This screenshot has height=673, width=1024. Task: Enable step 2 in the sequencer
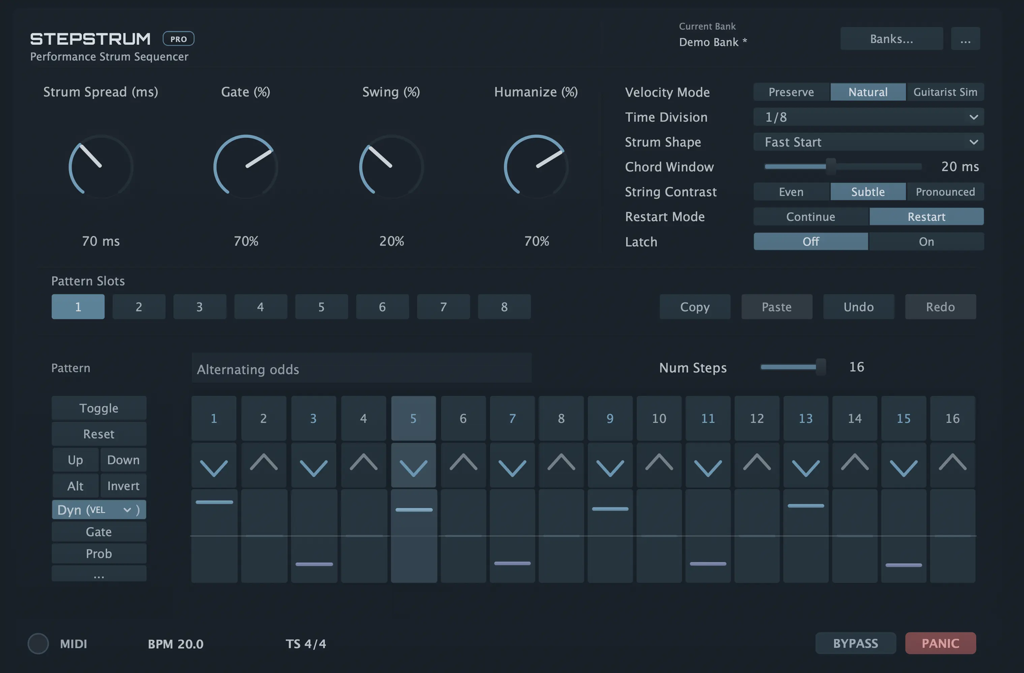pyautogui.click(x=264, y=418)
